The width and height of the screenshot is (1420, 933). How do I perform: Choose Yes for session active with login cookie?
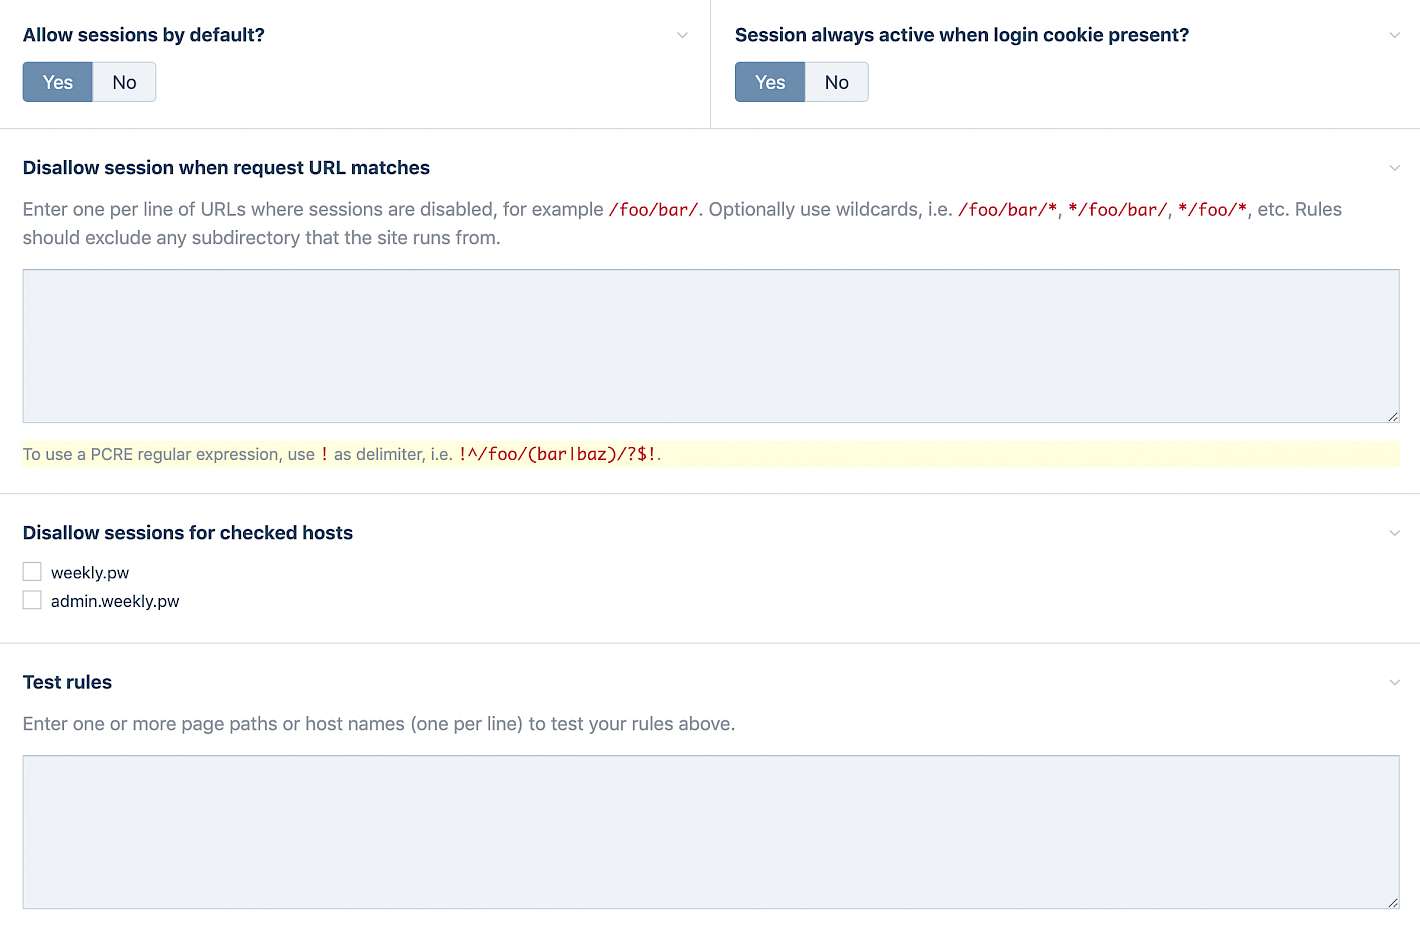tap(770, 82)
